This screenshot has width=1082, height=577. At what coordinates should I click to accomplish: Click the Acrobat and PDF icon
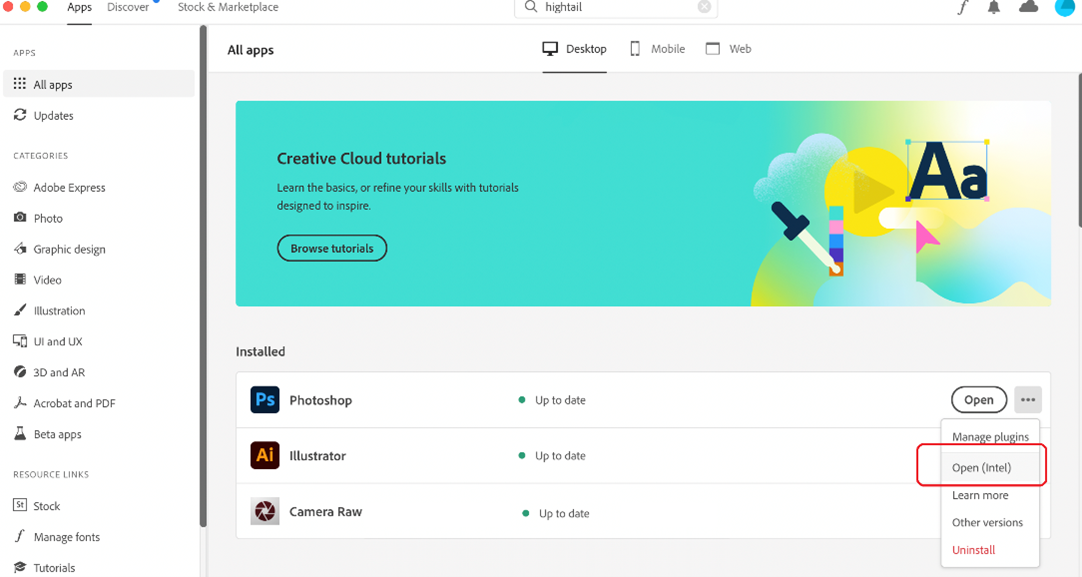pos(20,402)
